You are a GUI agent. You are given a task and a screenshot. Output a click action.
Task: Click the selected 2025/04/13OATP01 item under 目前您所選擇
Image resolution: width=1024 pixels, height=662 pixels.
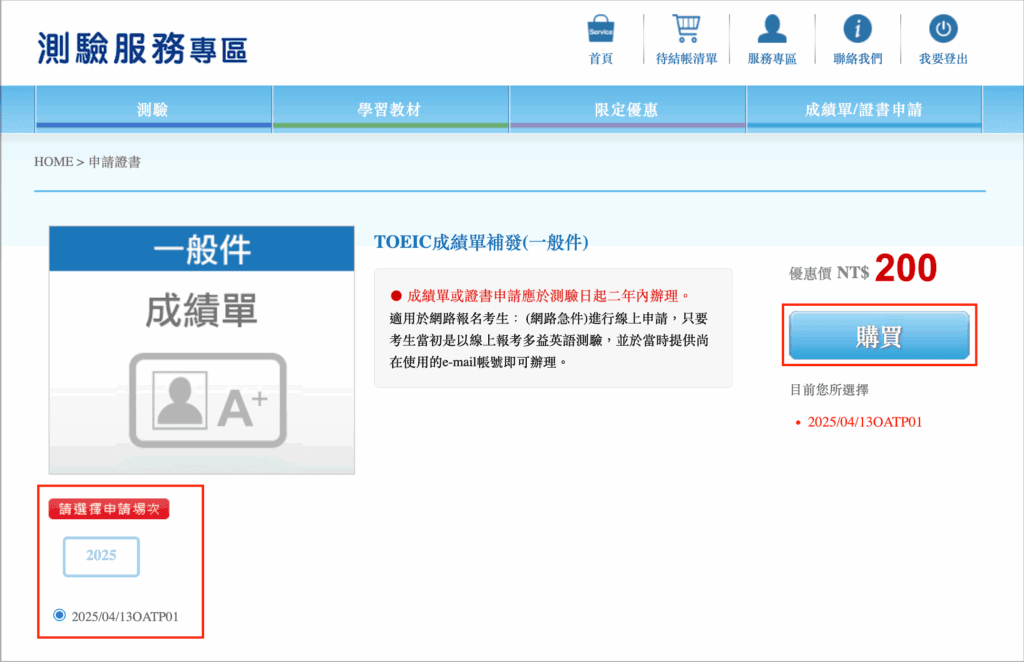pos(864,422)
